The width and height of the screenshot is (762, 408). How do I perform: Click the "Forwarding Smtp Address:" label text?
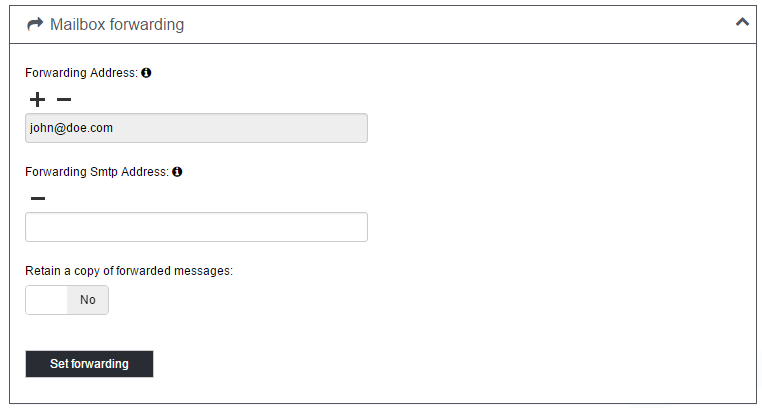97,172
